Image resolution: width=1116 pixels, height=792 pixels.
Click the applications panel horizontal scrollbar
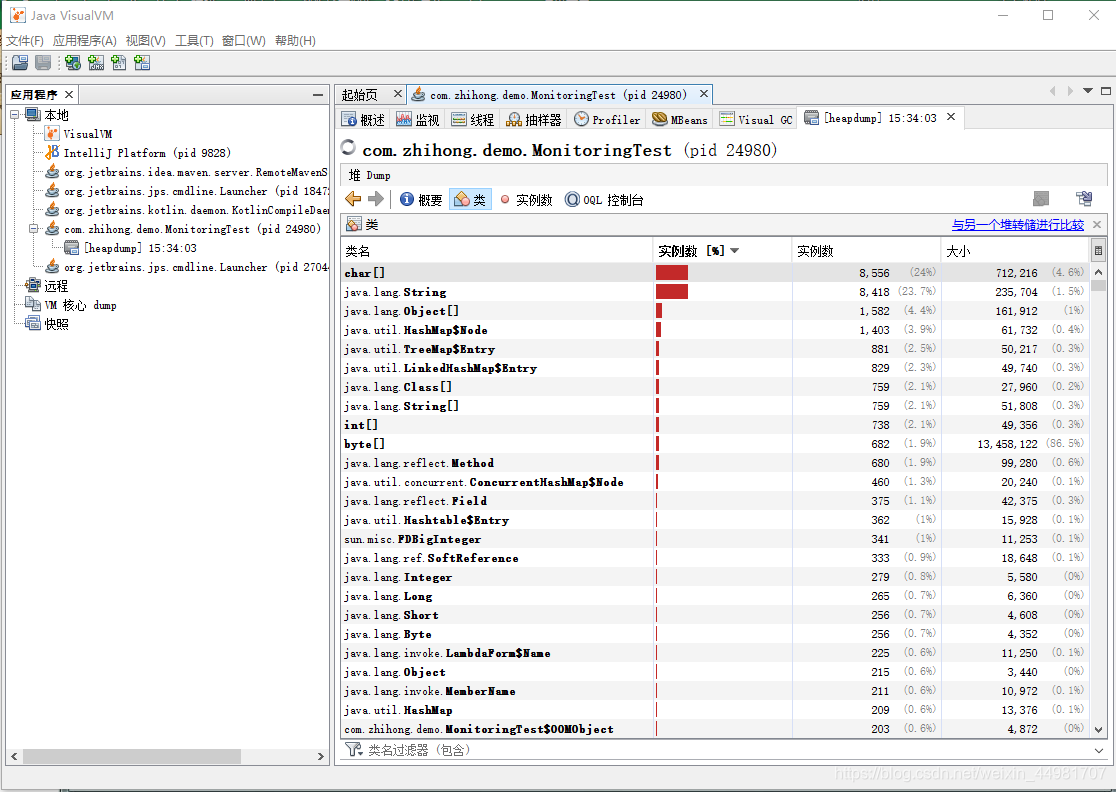[132, 756]
